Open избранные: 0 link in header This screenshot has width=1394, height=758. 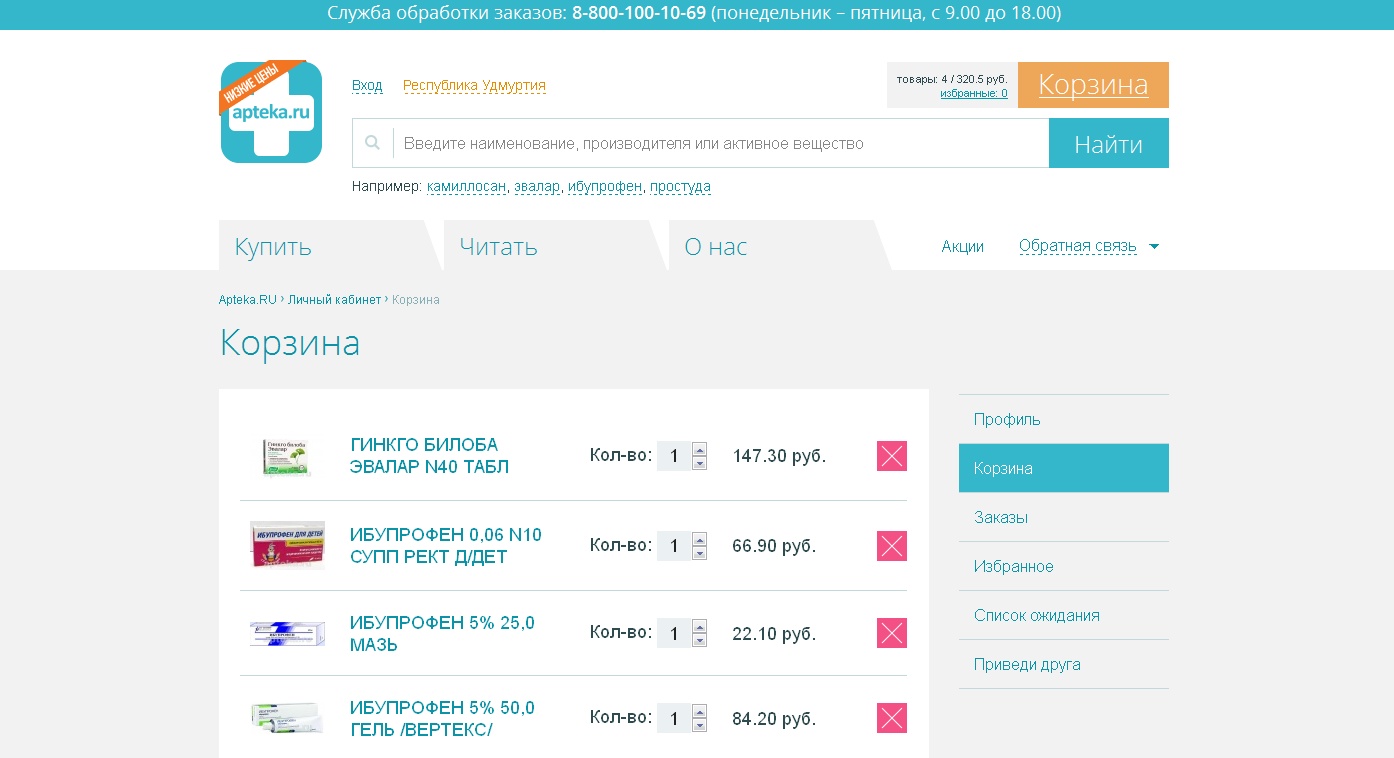(x=974, y=93)
